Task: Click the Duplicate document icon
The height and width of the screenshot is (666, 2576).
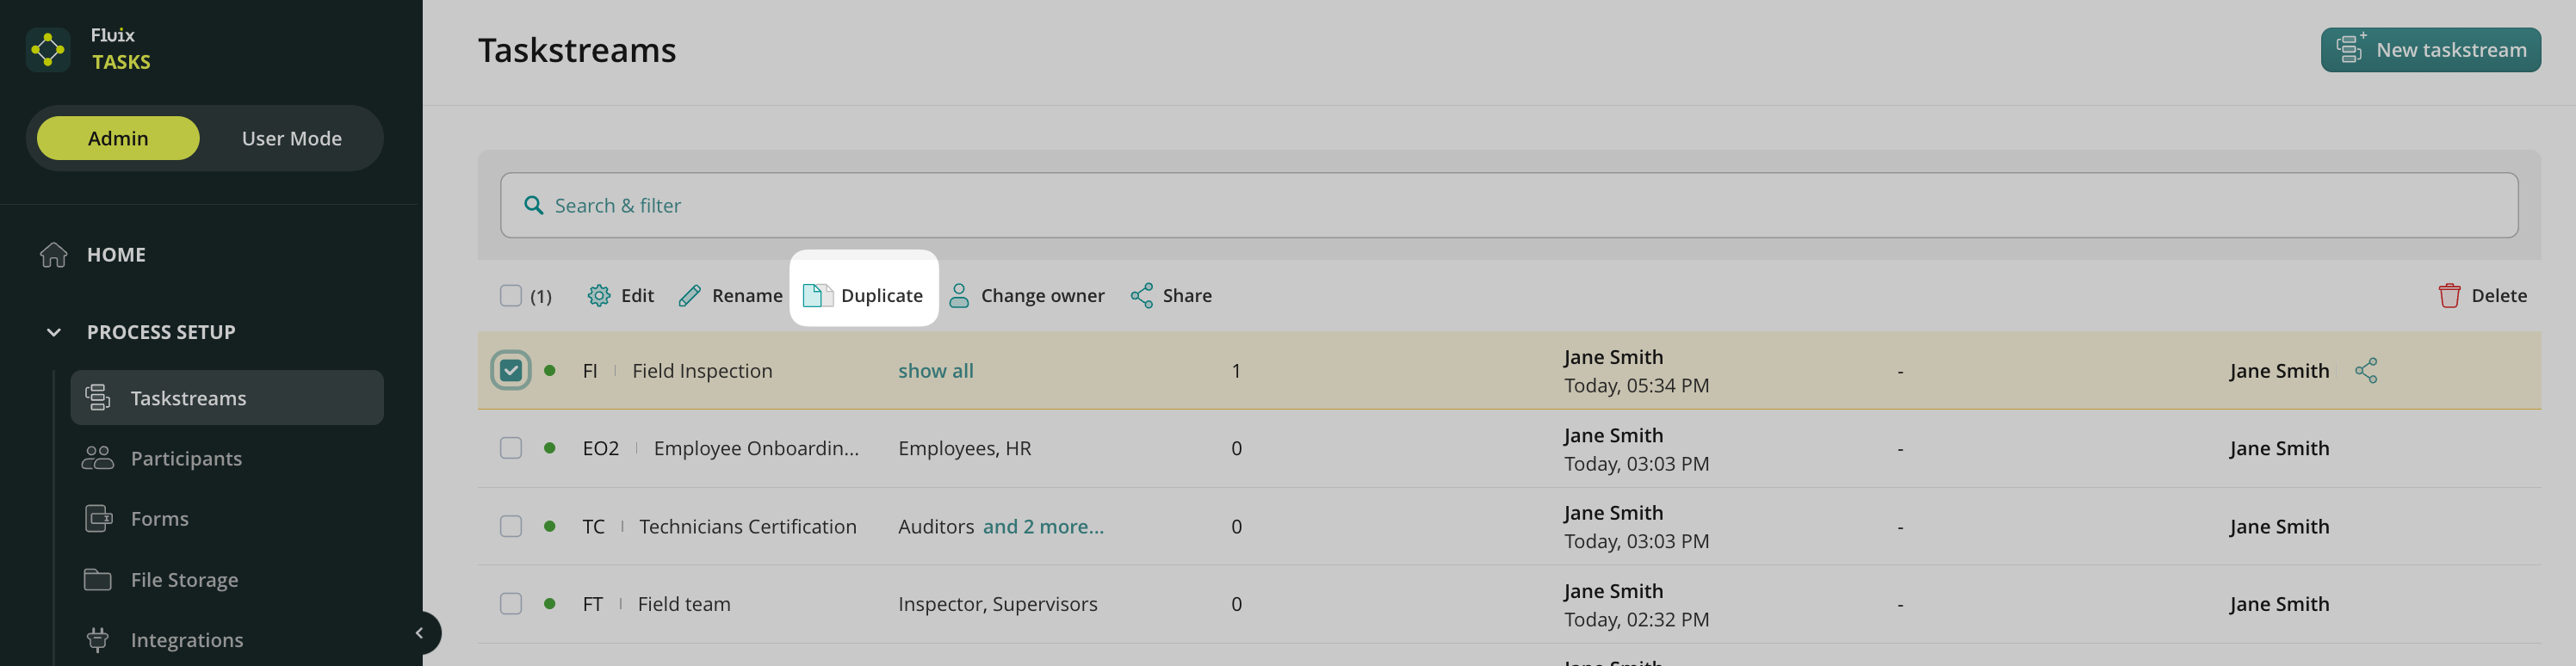Action: coord(816,296)
